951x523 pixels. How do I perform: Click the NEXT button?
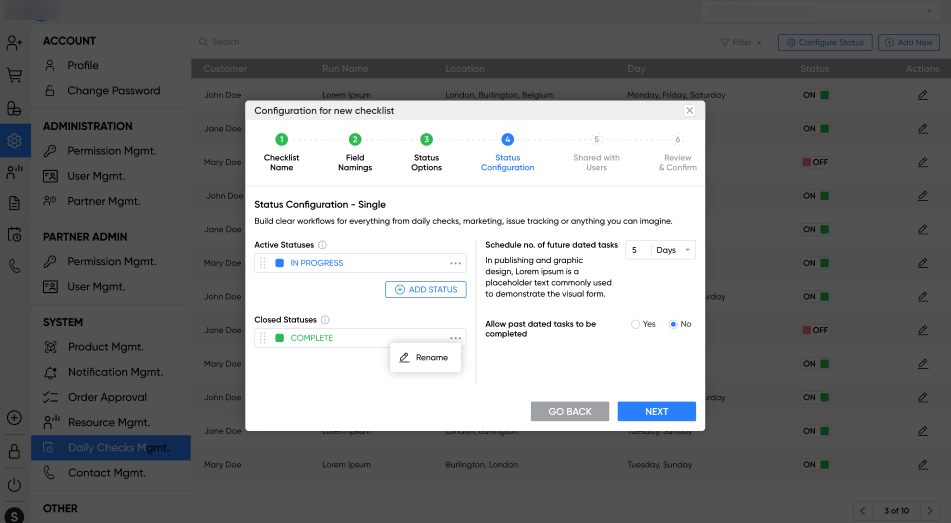click(656, 411)
